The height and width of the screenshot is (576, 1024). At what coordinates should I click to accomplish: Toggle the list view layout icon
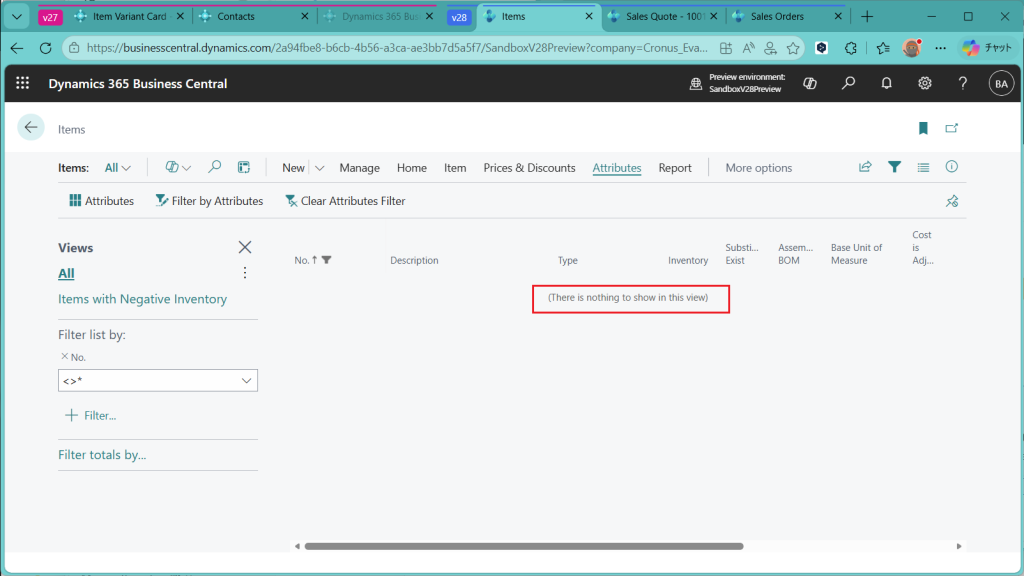click(x=923, y=167)
